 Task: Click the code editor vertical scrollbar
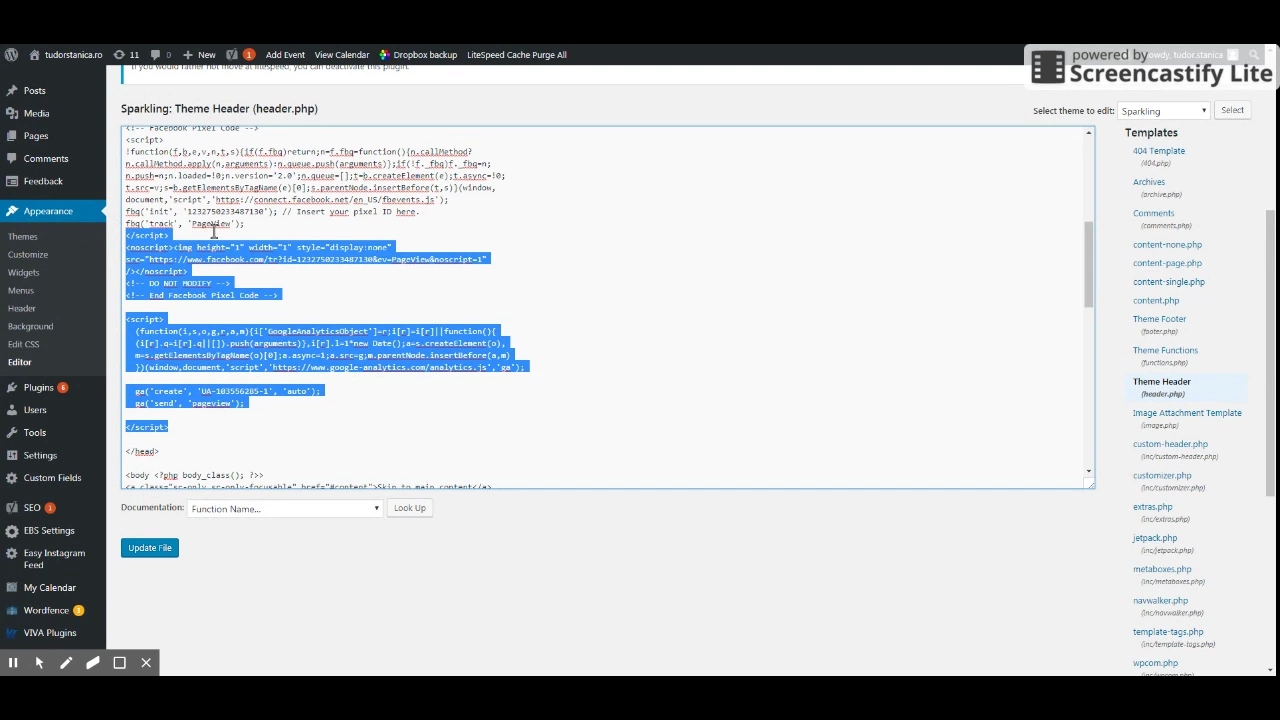coord(1089,265)
